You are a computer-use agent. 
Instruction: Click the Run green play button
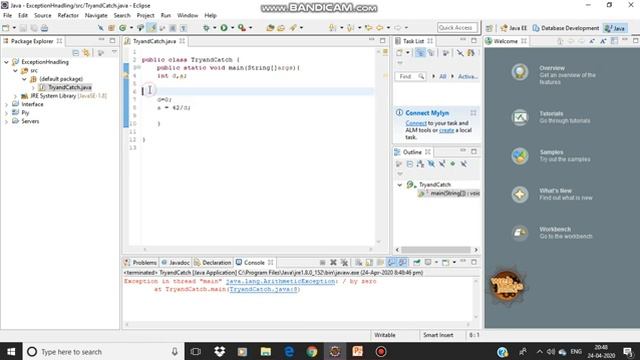pos(224,28)
